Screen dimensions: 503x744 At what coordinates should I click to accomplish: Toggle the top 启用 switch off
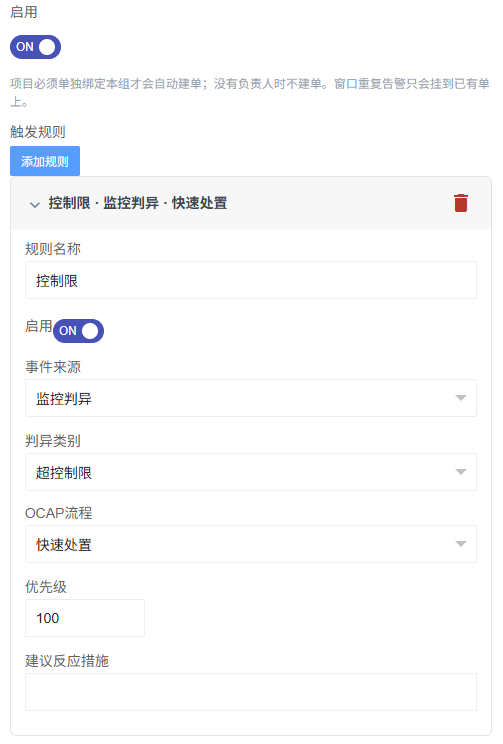click(36, 47)
